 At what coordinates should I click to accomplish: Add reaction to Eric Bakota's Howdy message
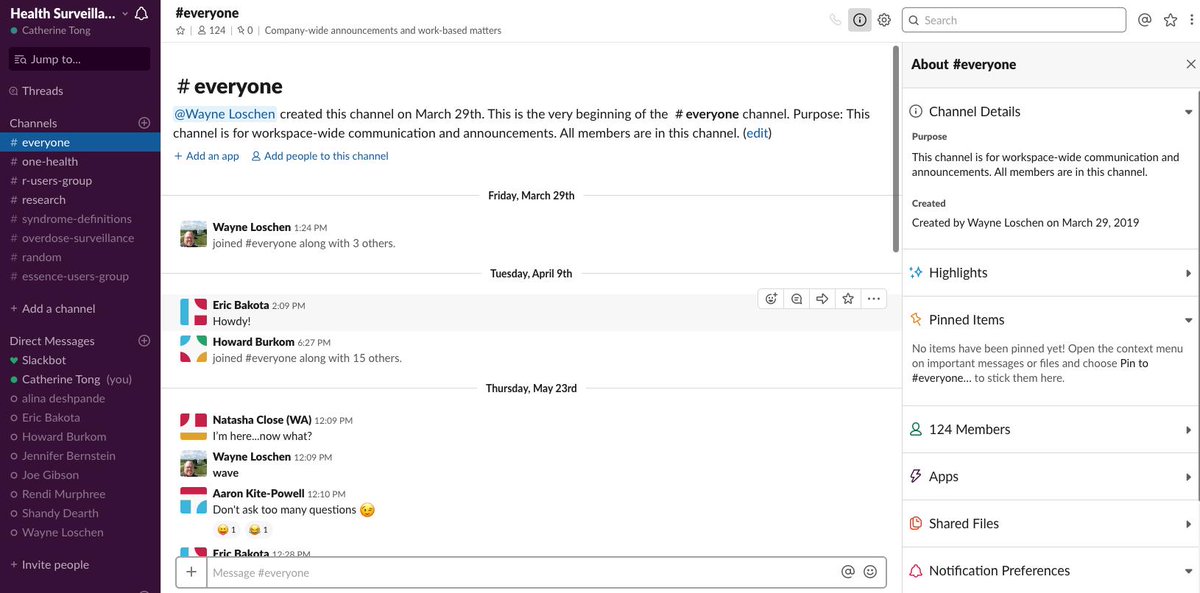tap(771, 298)
